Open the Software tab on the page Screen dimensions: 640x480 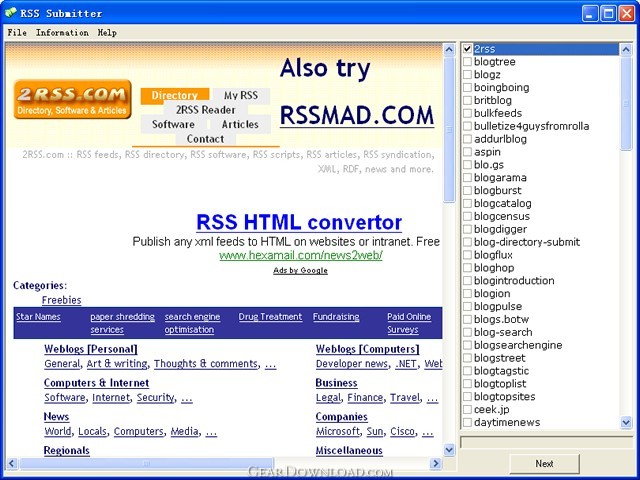173,124
